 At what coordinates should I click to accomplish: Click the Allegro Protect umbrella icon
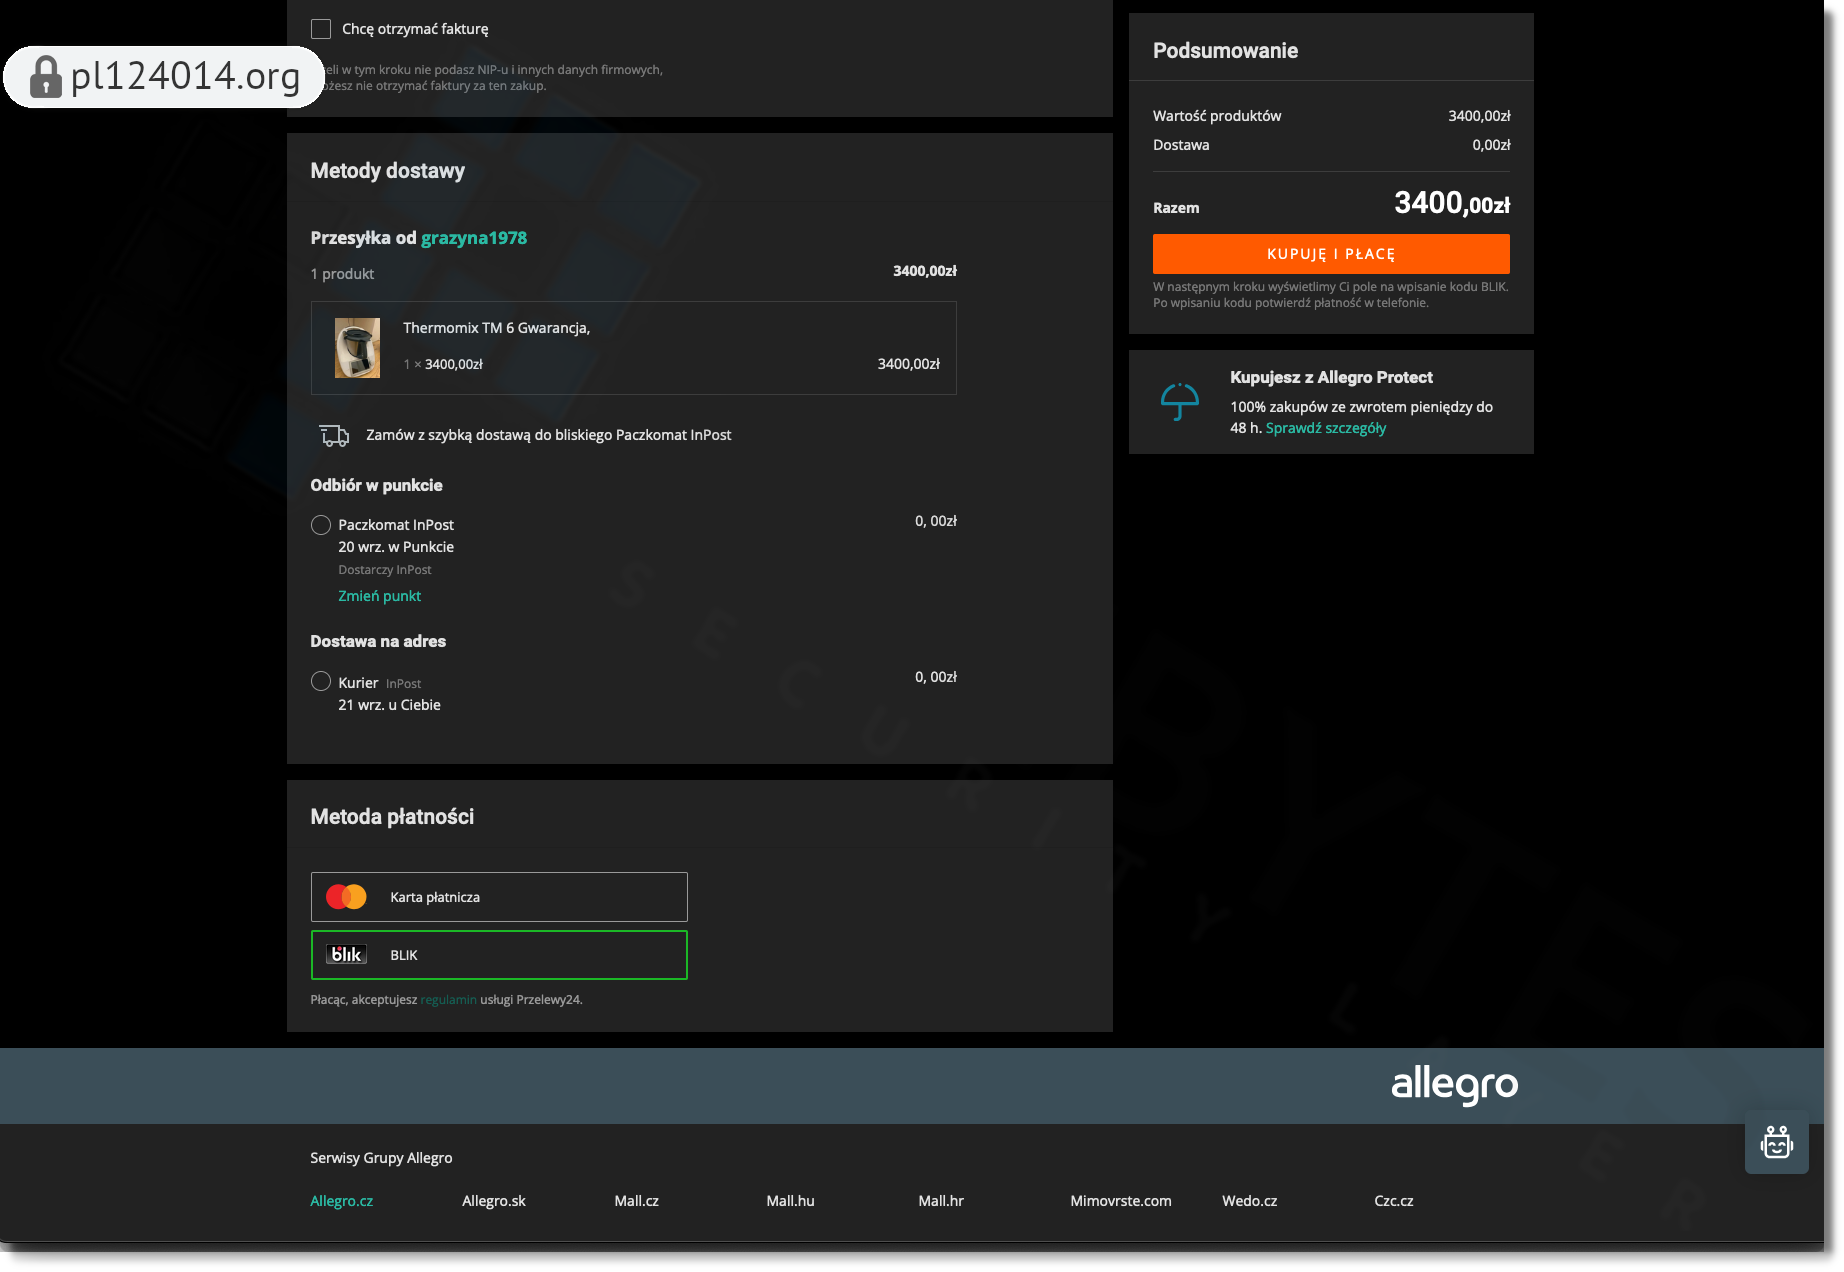(x=1180, y=402)
